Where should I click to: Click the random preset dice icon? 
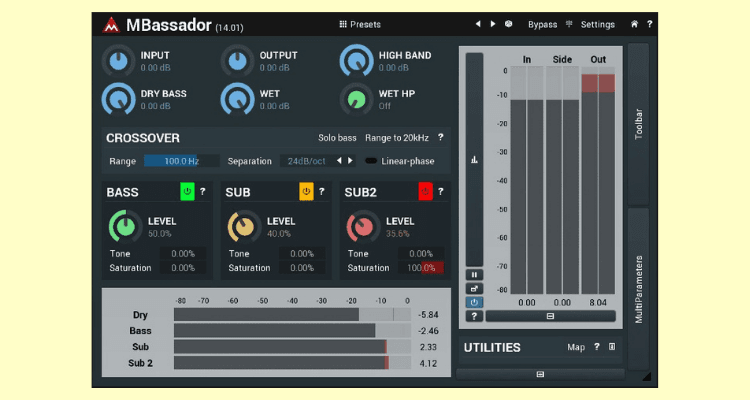tap(508, 24)
